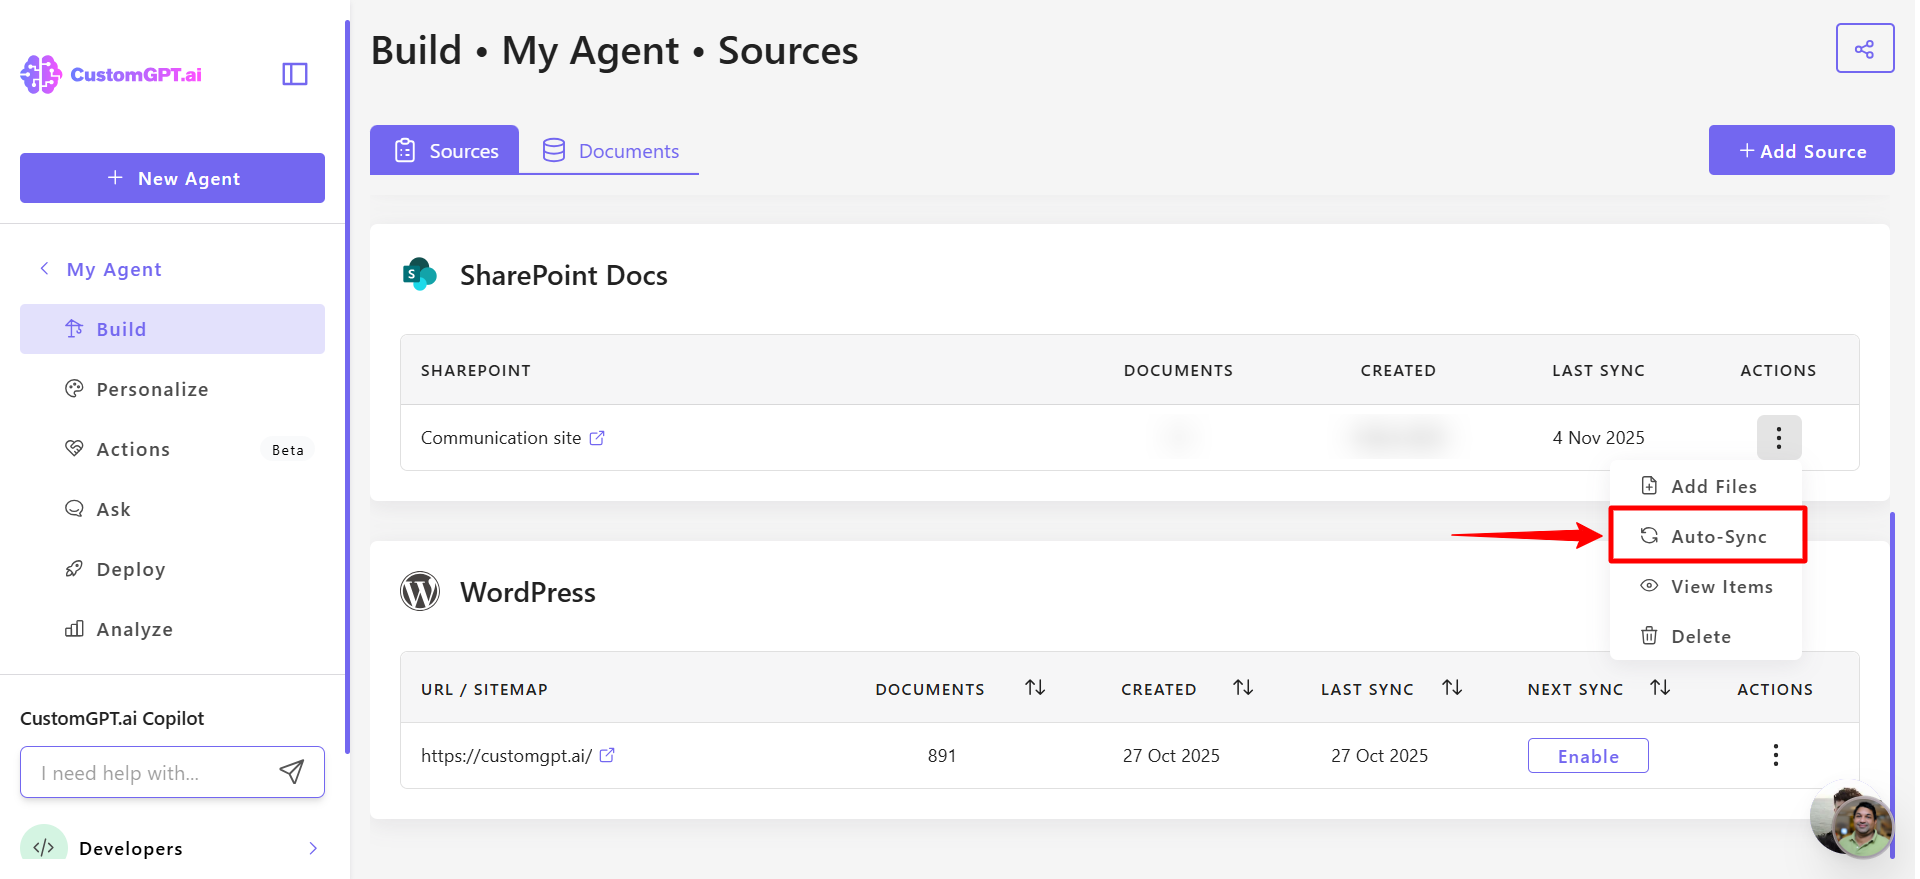The image size is (1920, 879).
Task: Sort WordPress table by Last Sync
Action: 1452,688
